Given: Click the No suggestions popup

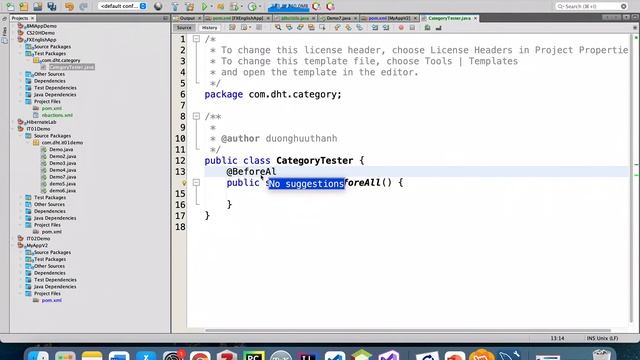Looking at the screenshot, I should (x=306, y=184).
